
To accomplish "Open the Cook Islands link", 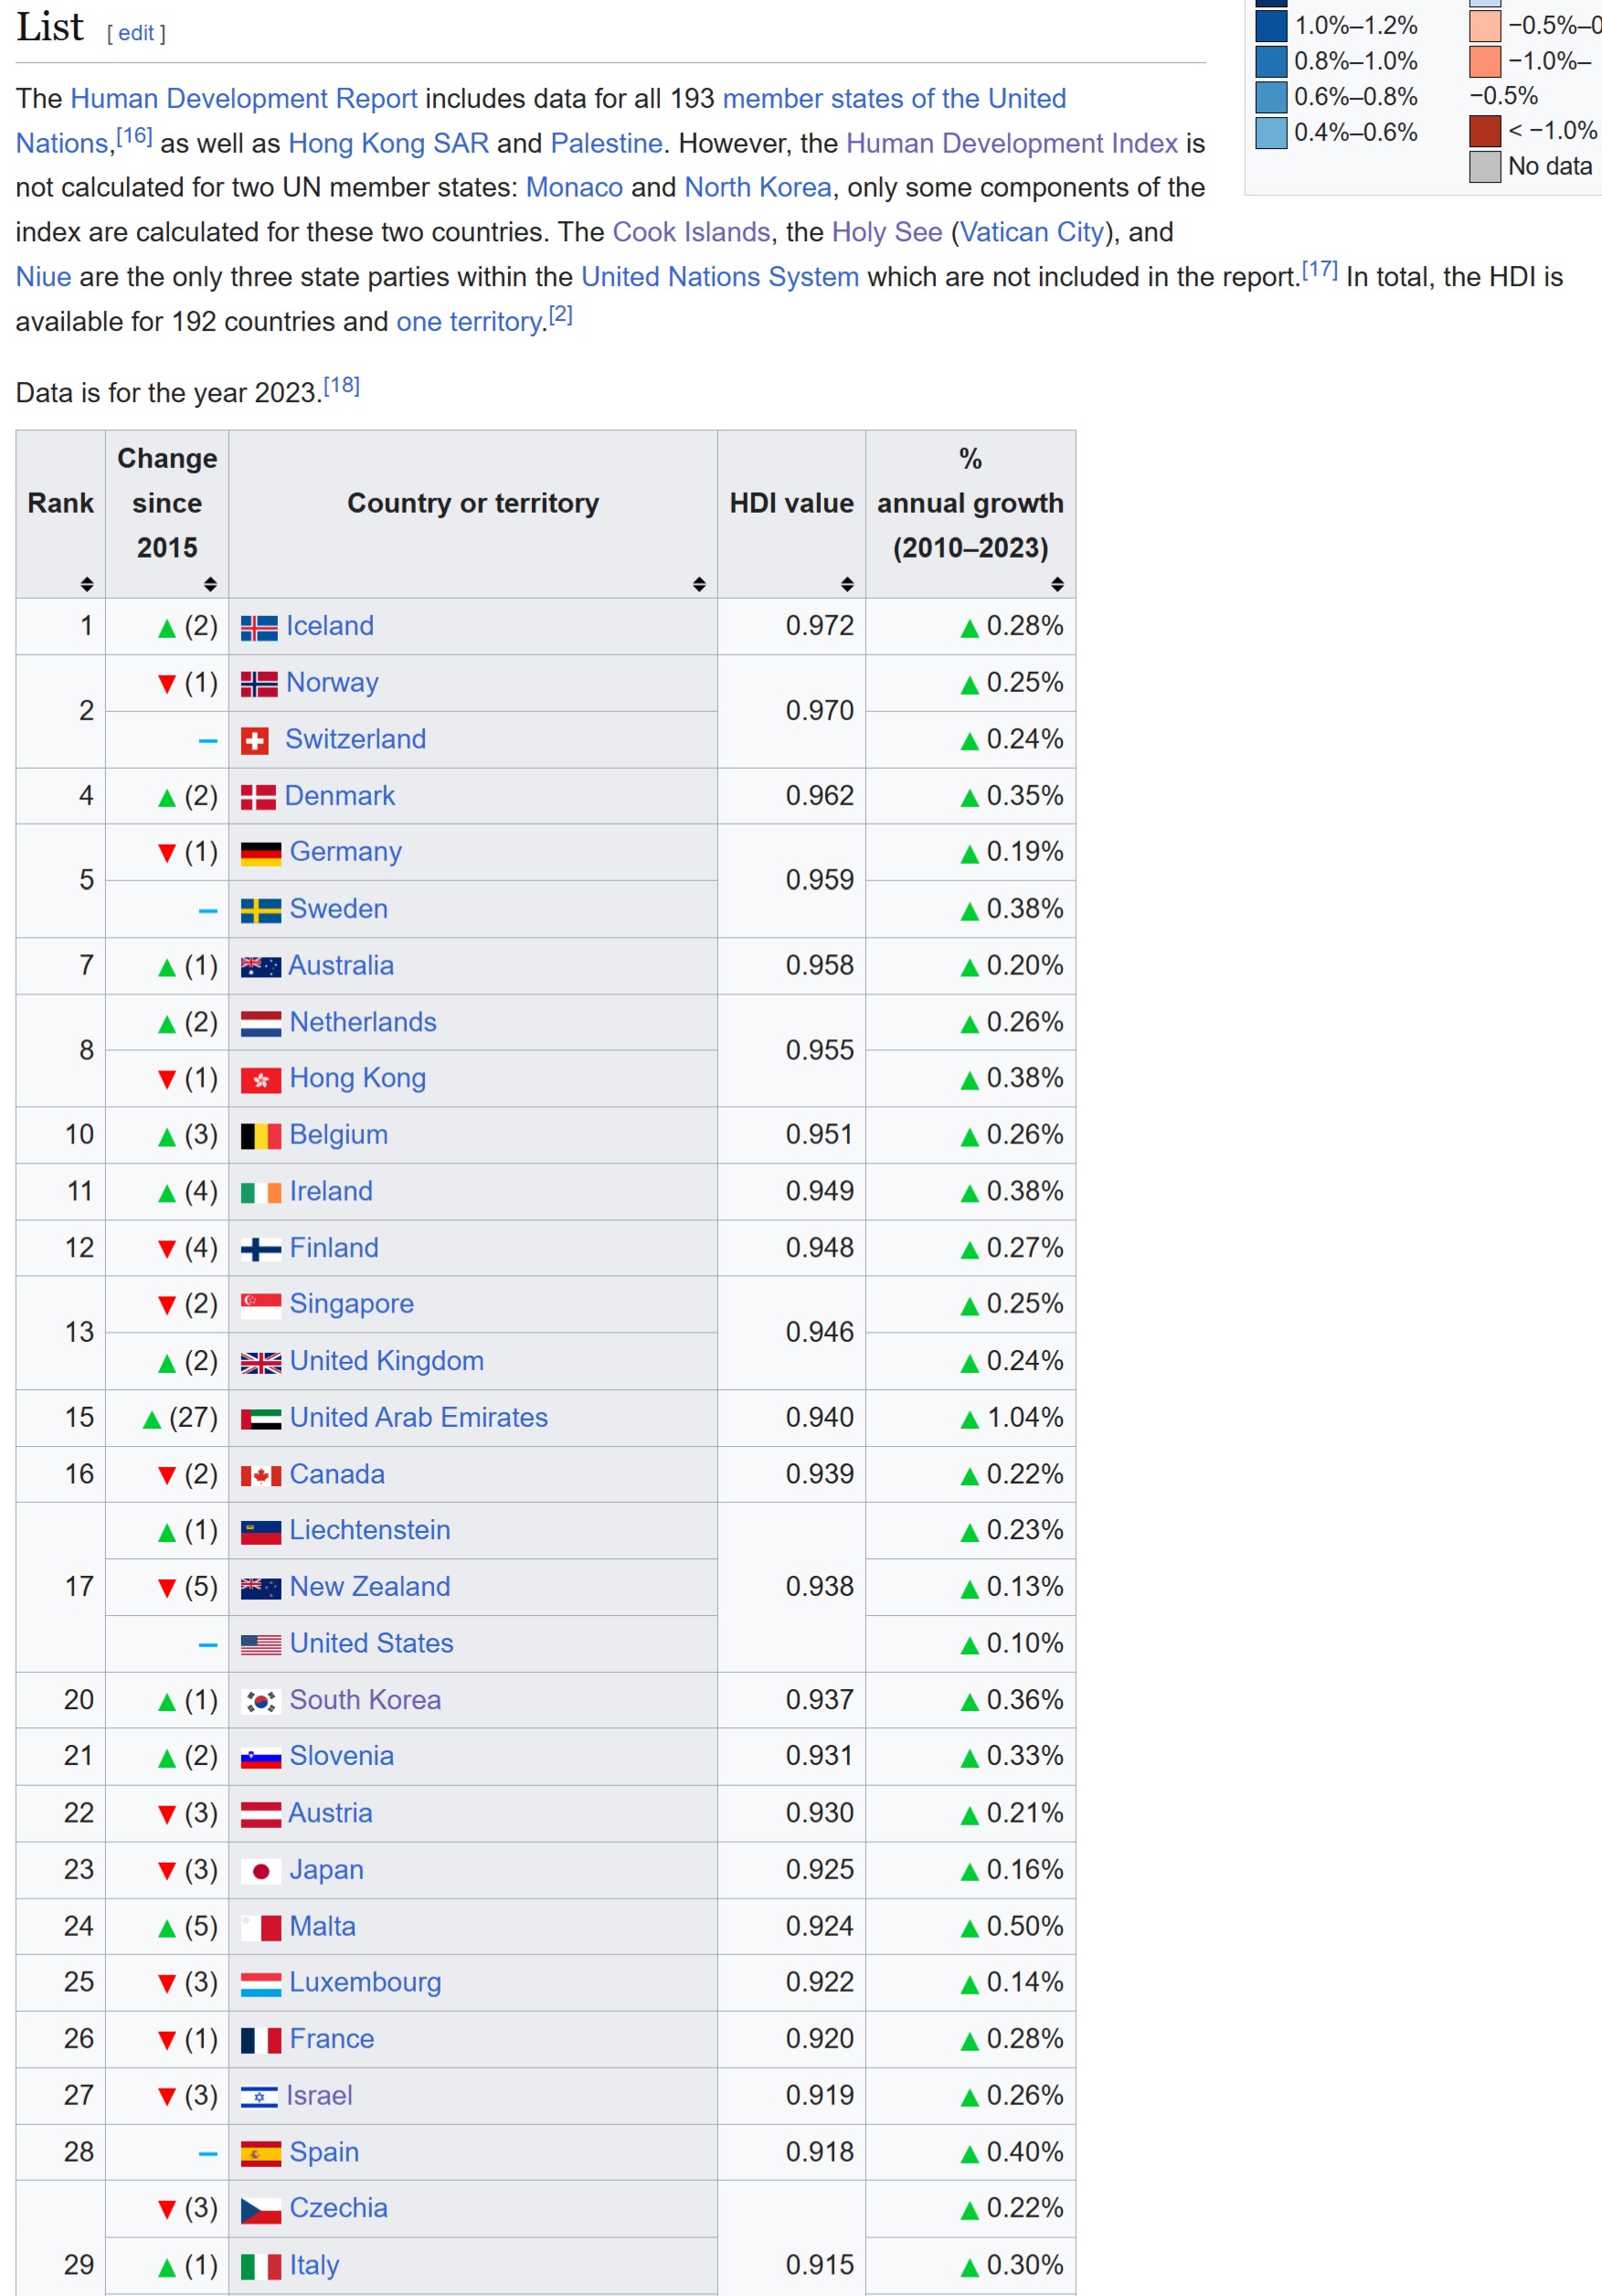I will 691,232.
